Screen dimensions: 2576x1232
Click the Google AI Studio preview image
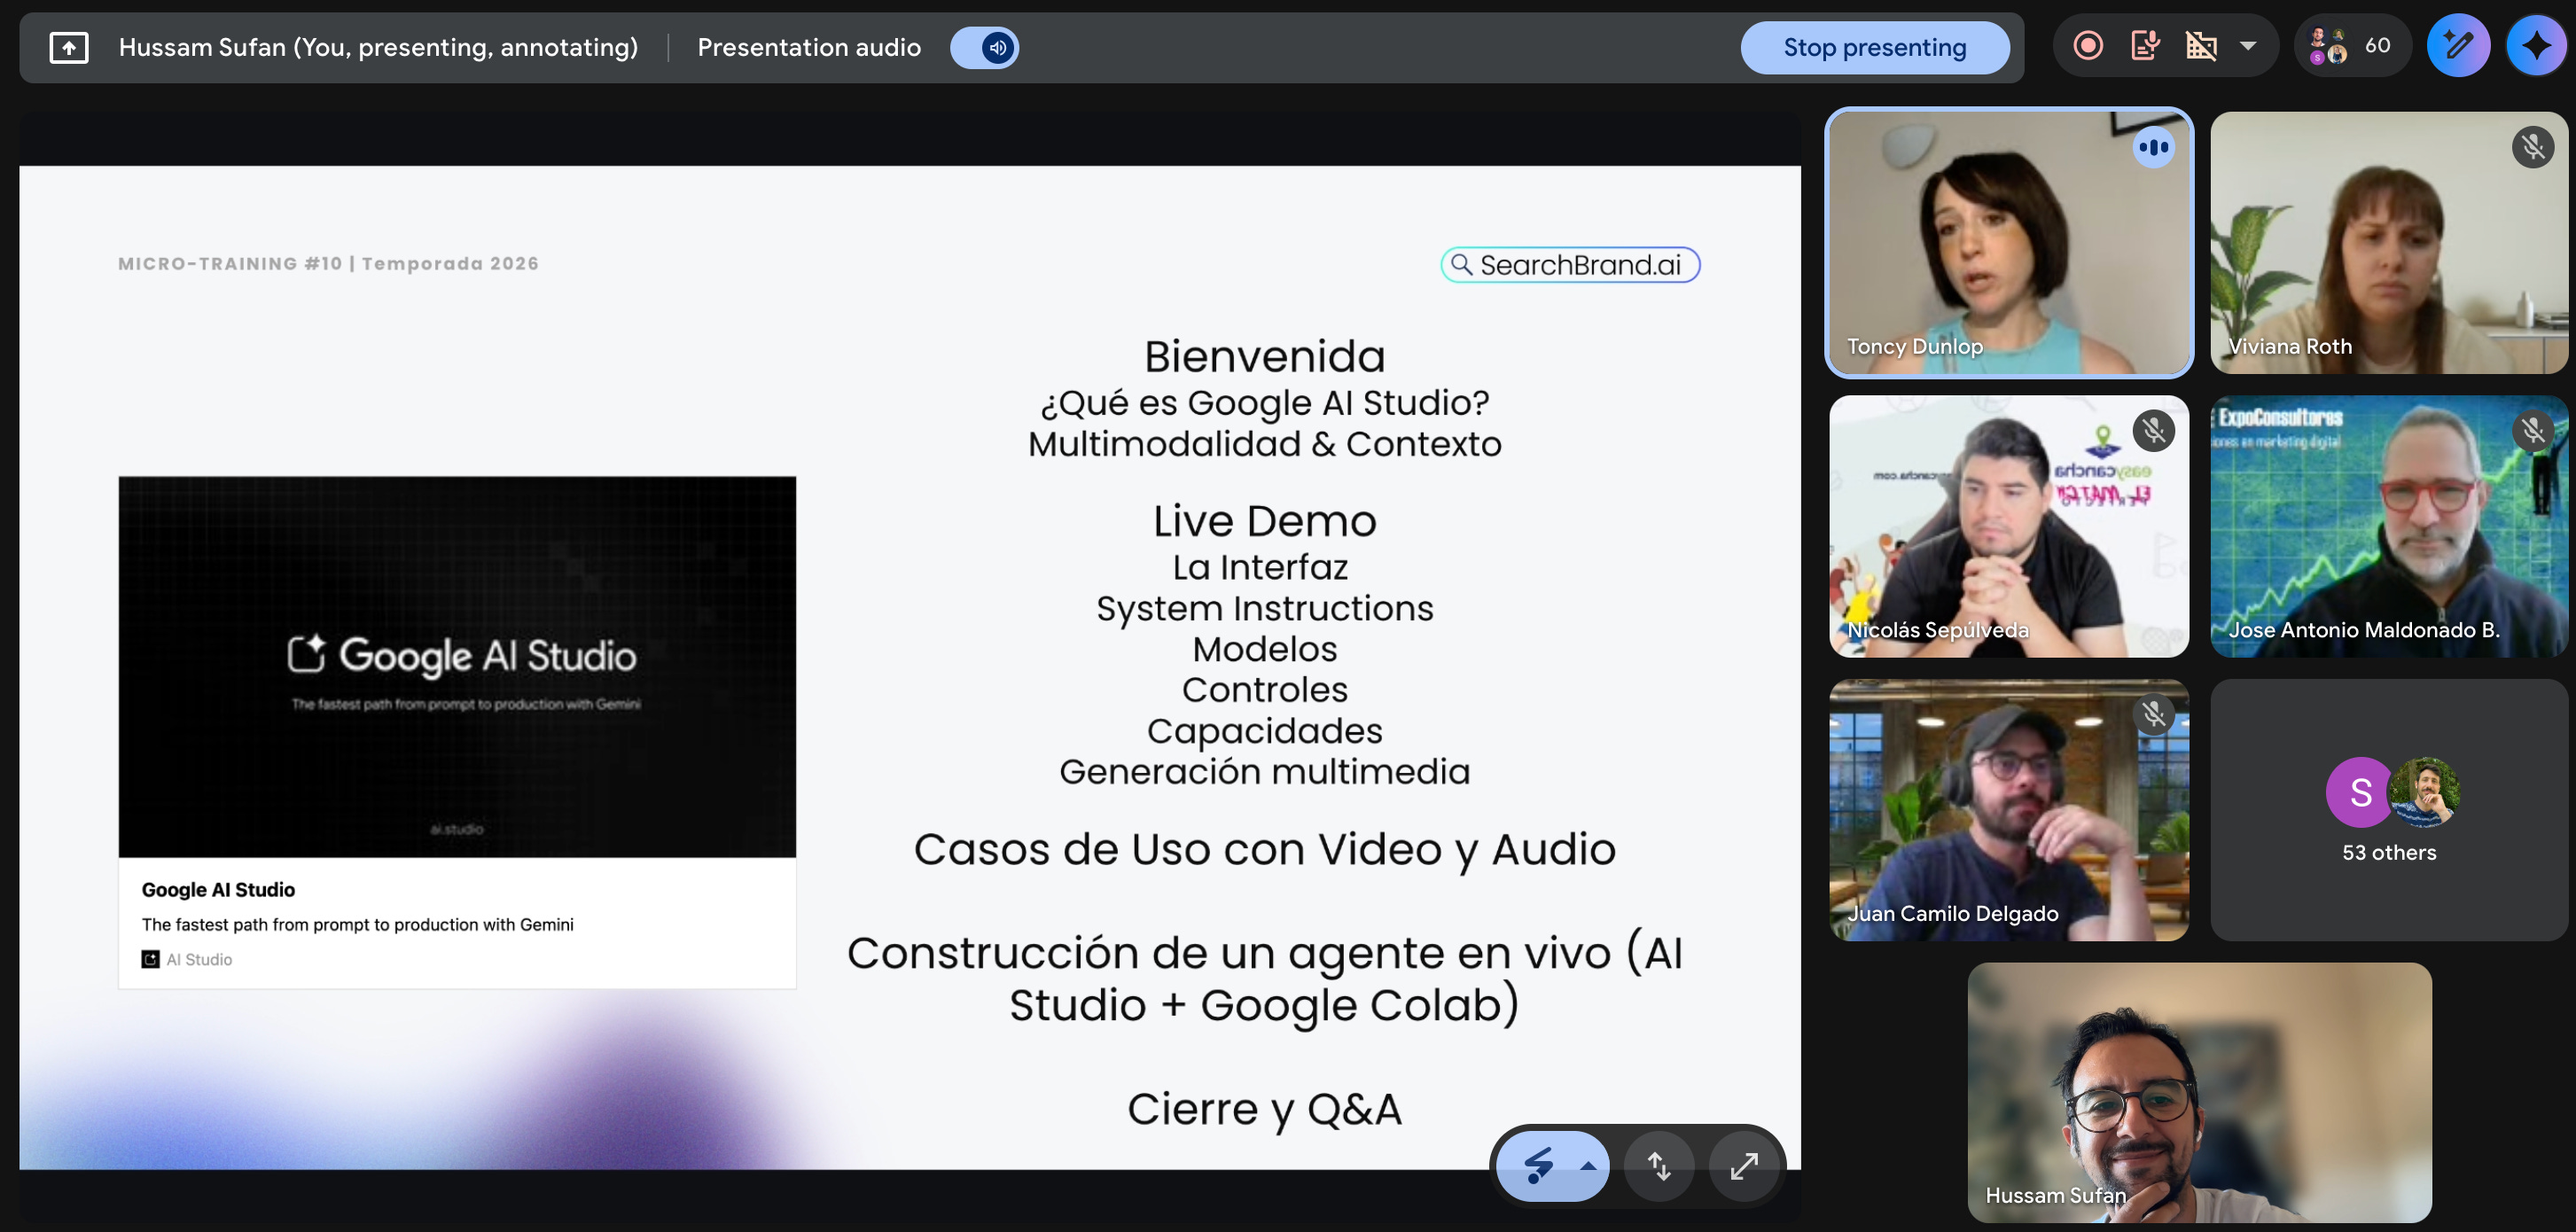click(x=457, y=666)
